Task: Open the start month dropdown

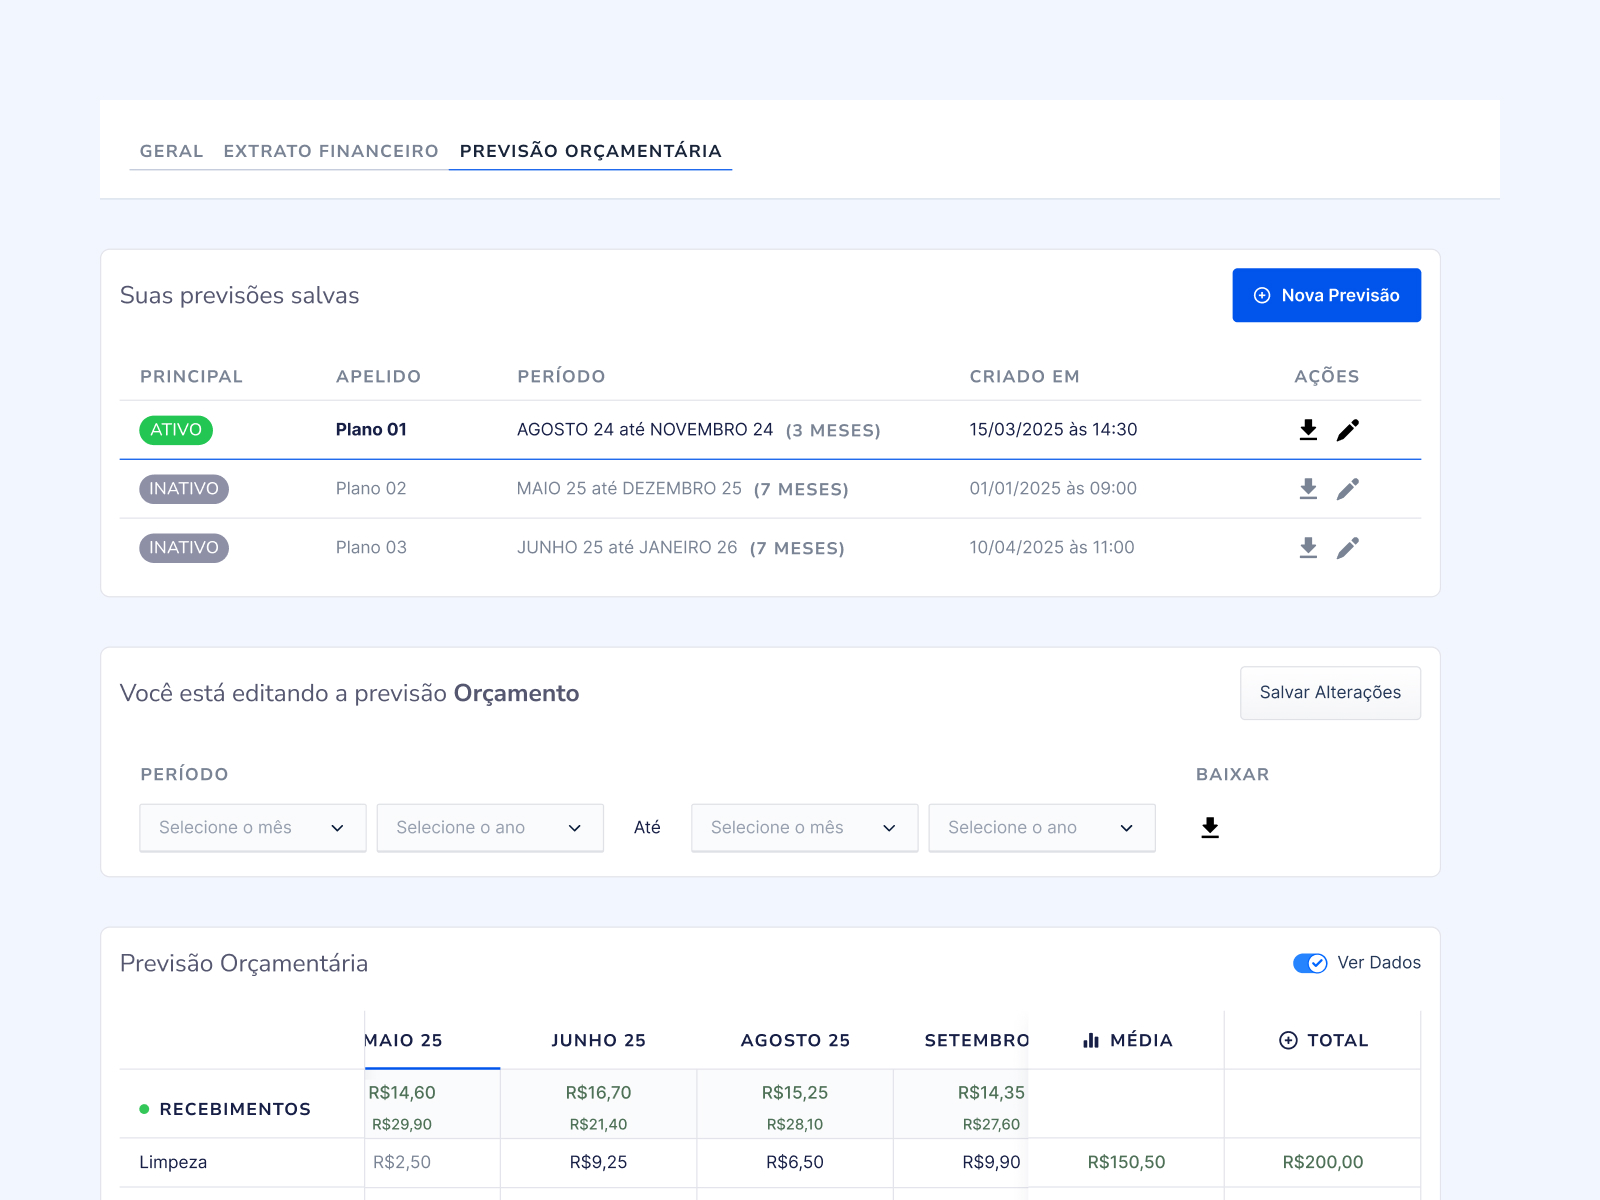Action: pos(253,828)
